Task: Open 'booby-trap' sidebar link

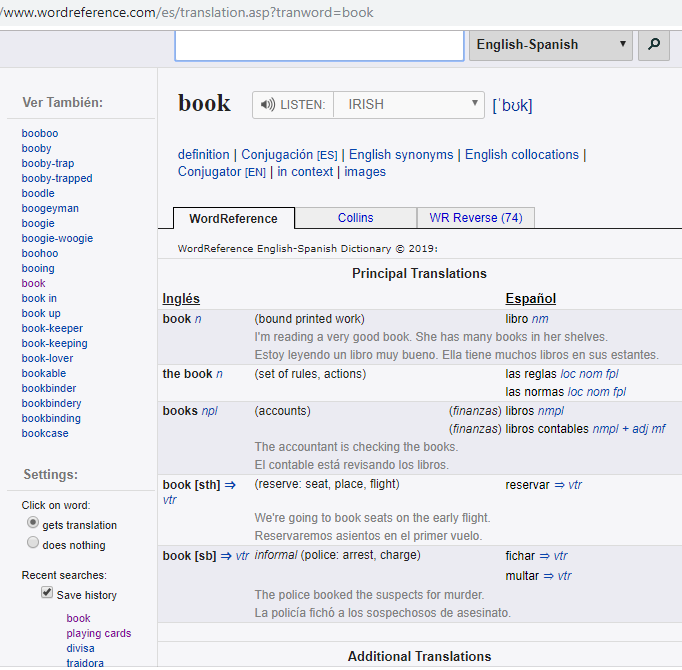Action: (x=48, y=163)
